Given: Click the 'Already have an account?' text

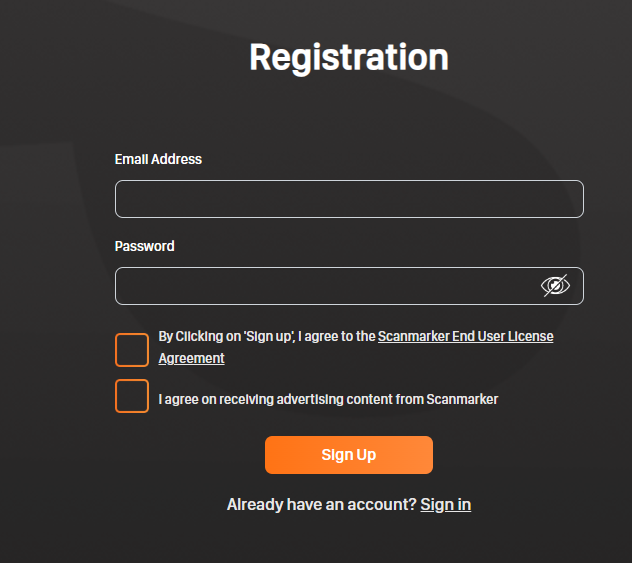Looking at the screenshot, I should [322, 505].
